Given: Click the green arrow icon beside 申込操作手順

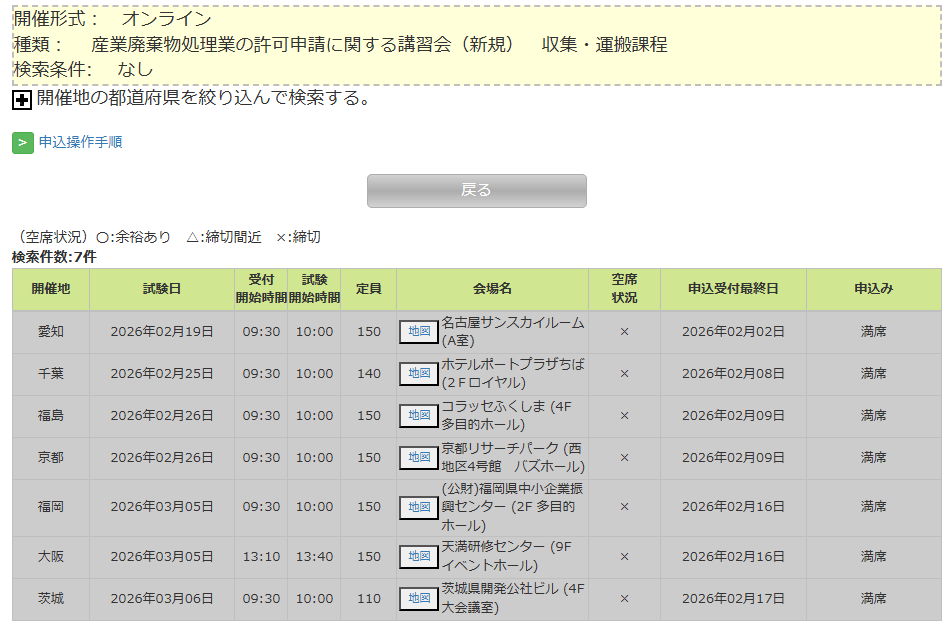Looking at the screenshot, I should pos(23,143).
